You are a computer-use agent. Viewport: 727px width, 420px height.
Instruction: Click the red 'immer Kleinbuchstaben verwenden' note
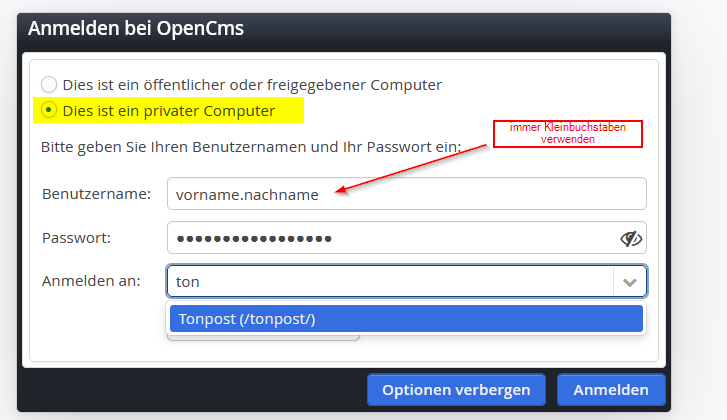[x=568, y=134]
